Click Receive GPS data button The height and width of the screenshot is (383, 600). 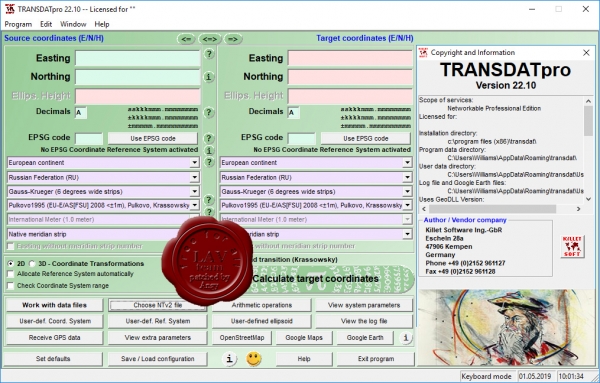[54, 338]
